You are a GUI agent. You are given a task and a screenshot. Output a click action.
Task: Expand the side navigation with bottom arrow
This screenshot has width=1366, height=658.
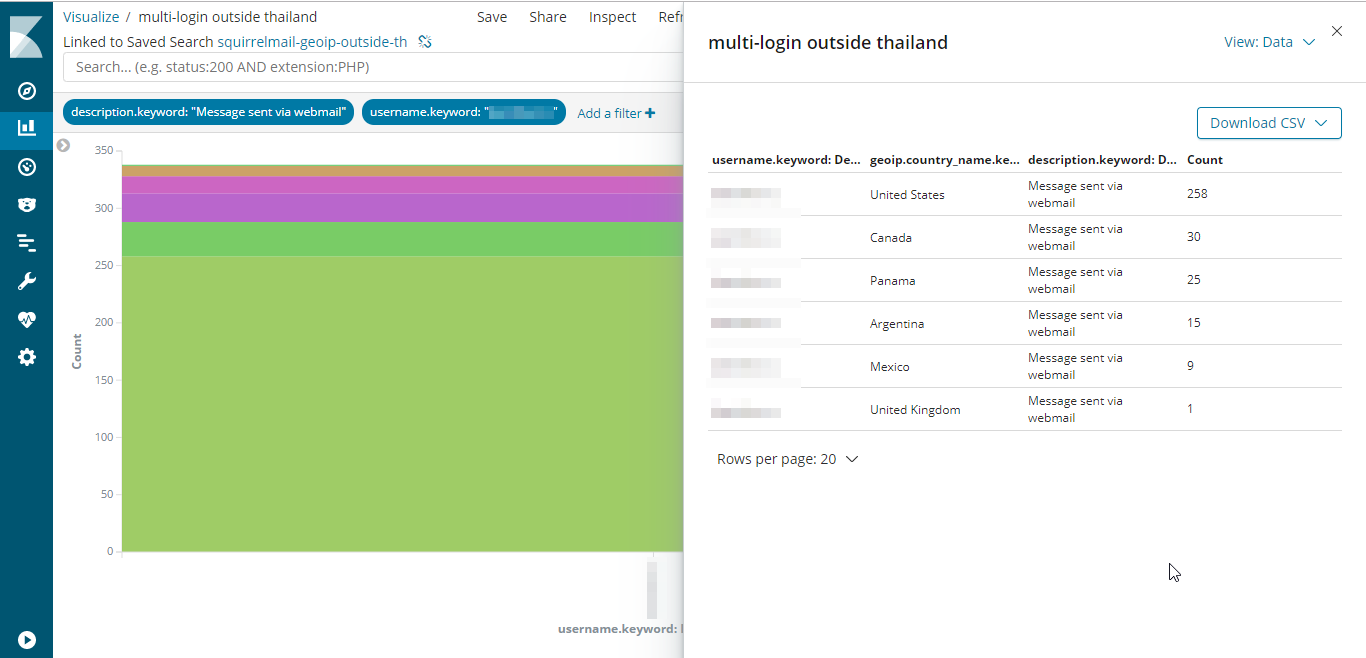coord(27,639)
